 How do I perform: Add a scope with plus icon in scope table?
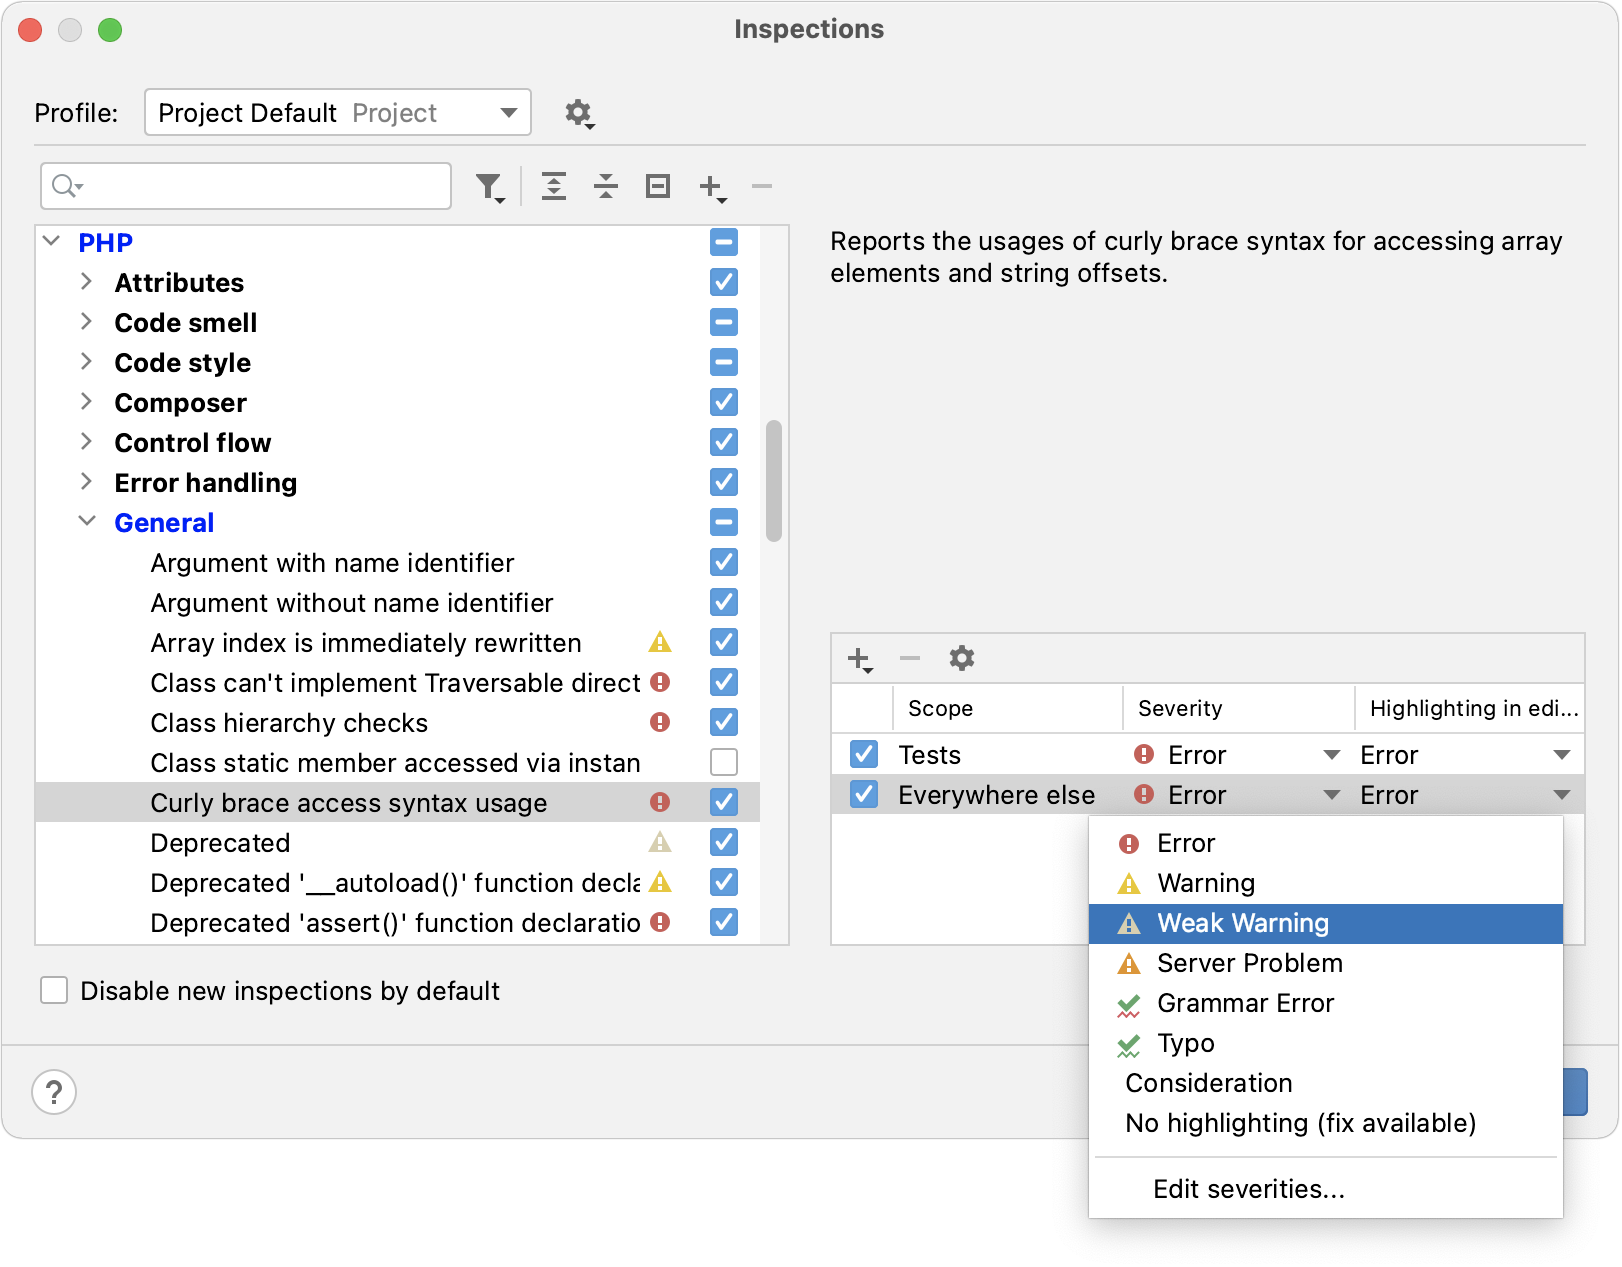860,659
